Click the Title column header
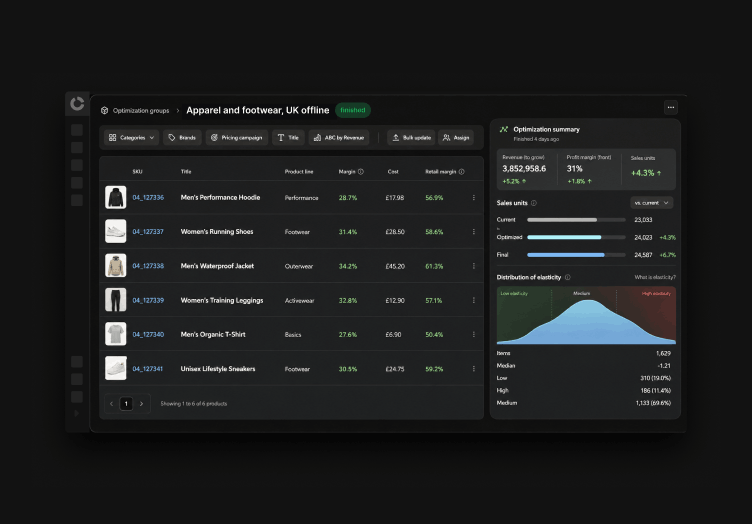This screenshot has height=524, width=752. pos(186,172)
